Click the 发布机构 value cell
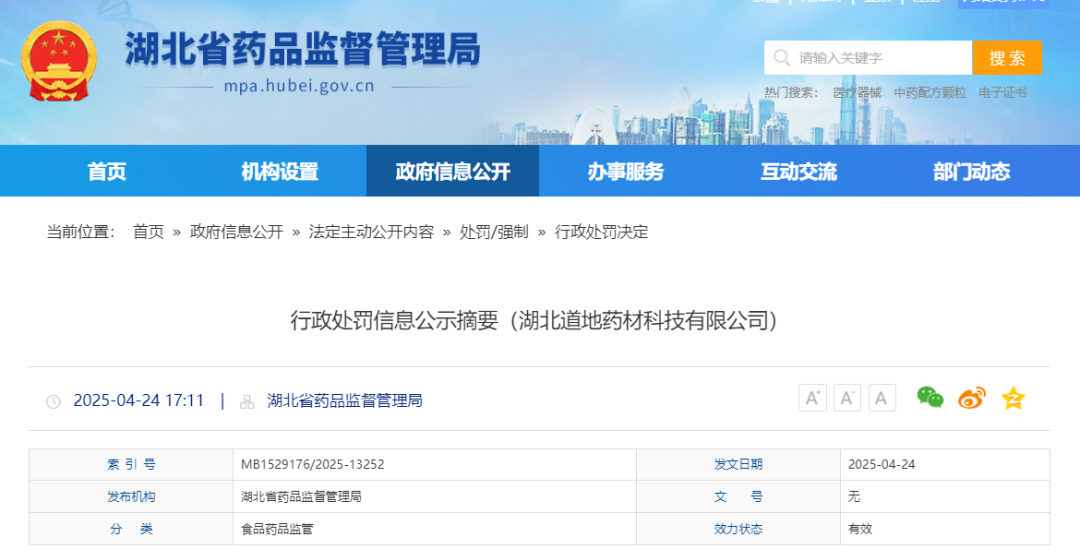1080x549 pixels. 435,497
